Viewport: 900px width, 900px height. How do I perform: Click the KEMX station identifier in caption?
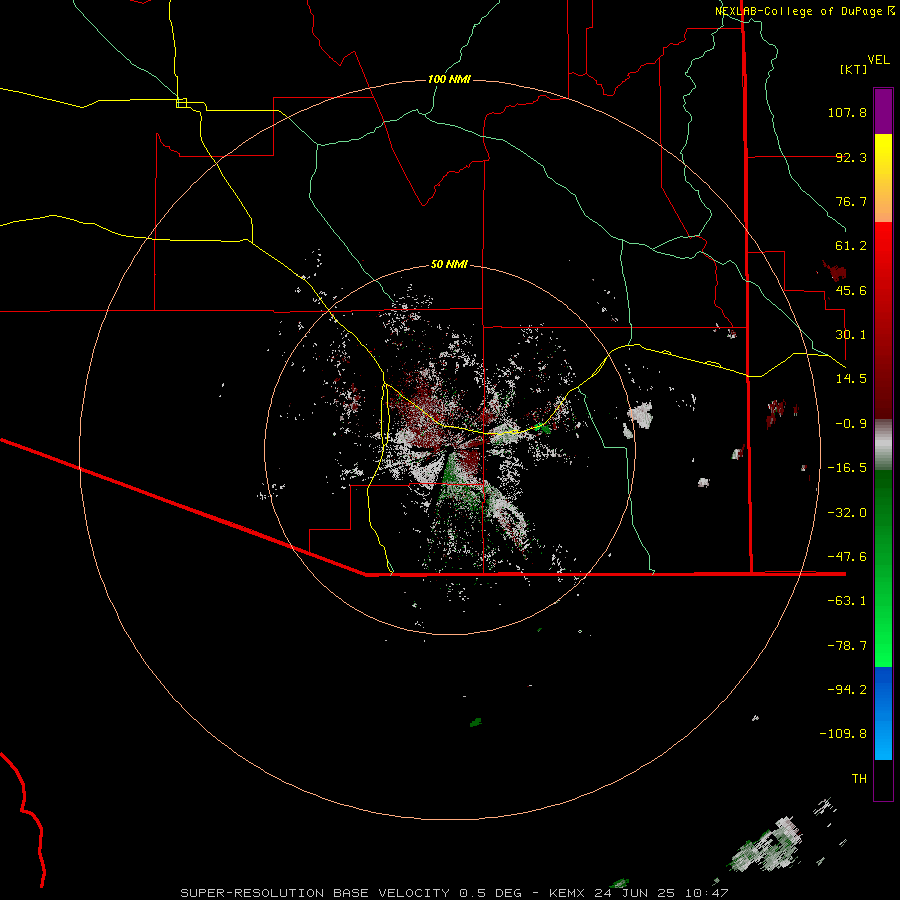click(568, 893)
